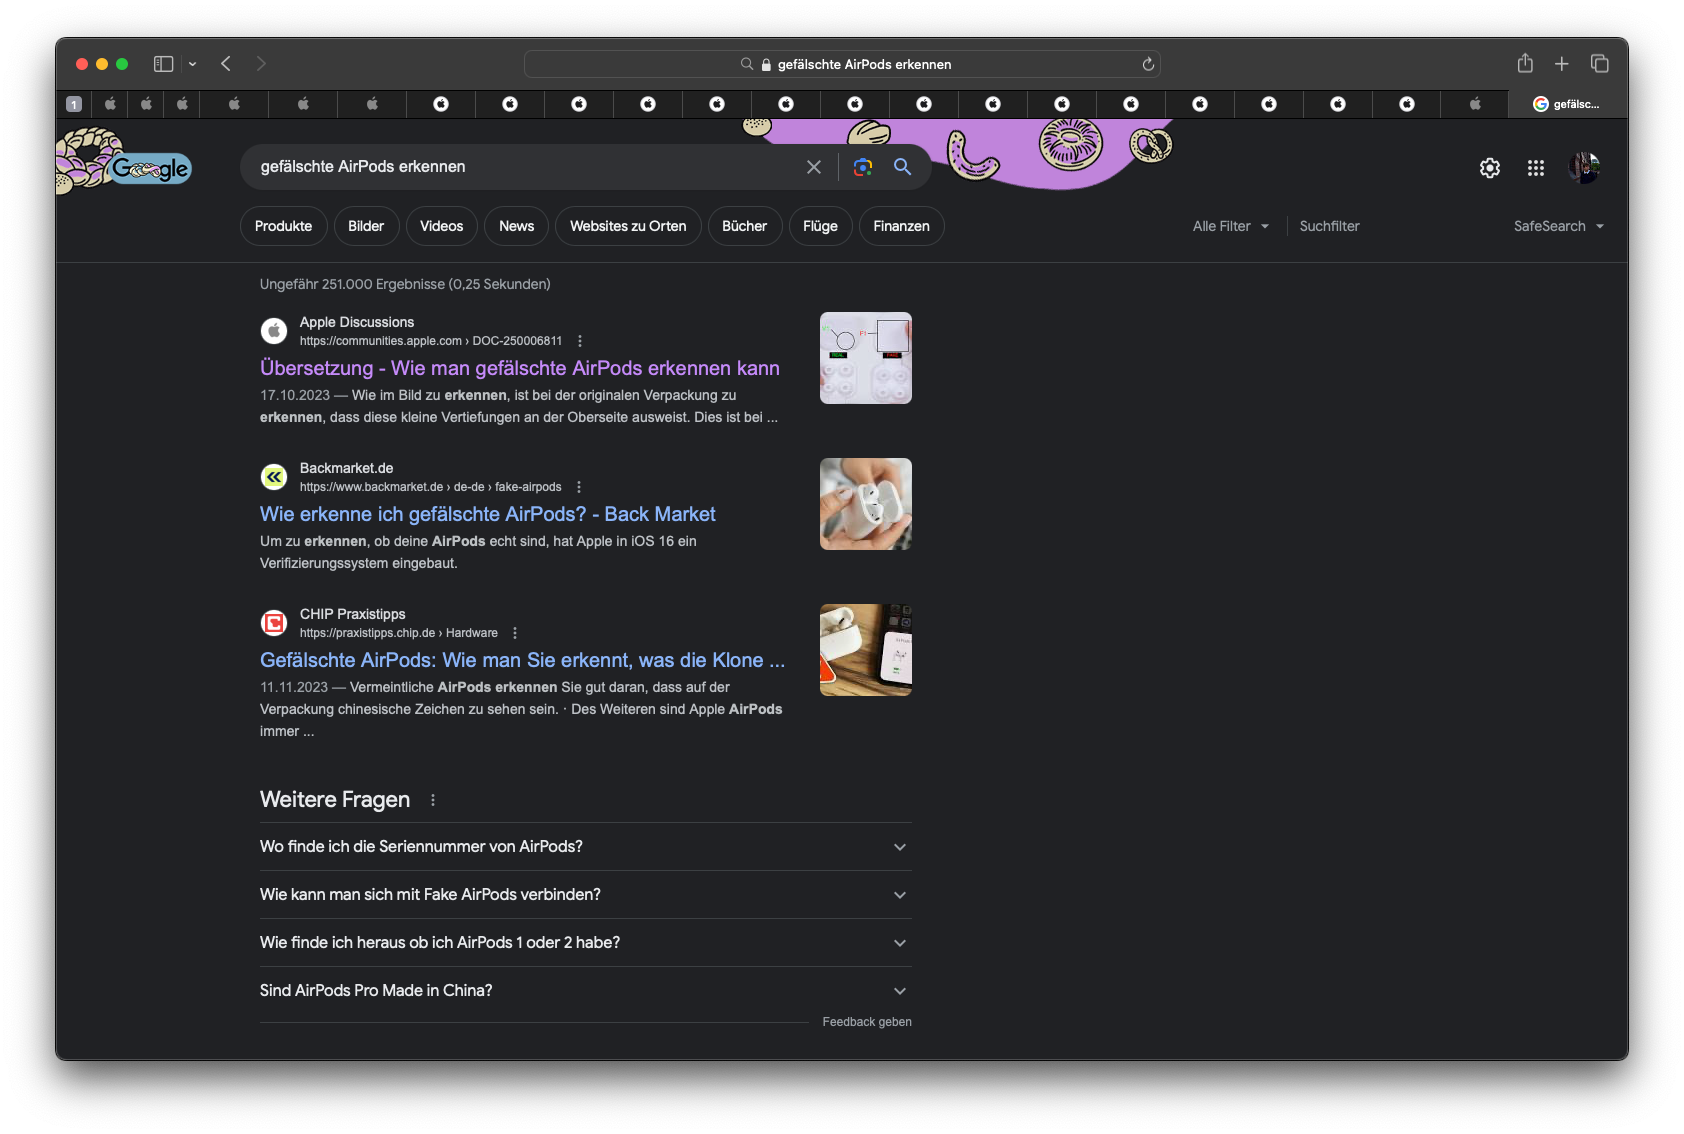Go forward to the next page
The width and height of the screenshot is (1684, 1134).
click(x=261, y=64)
